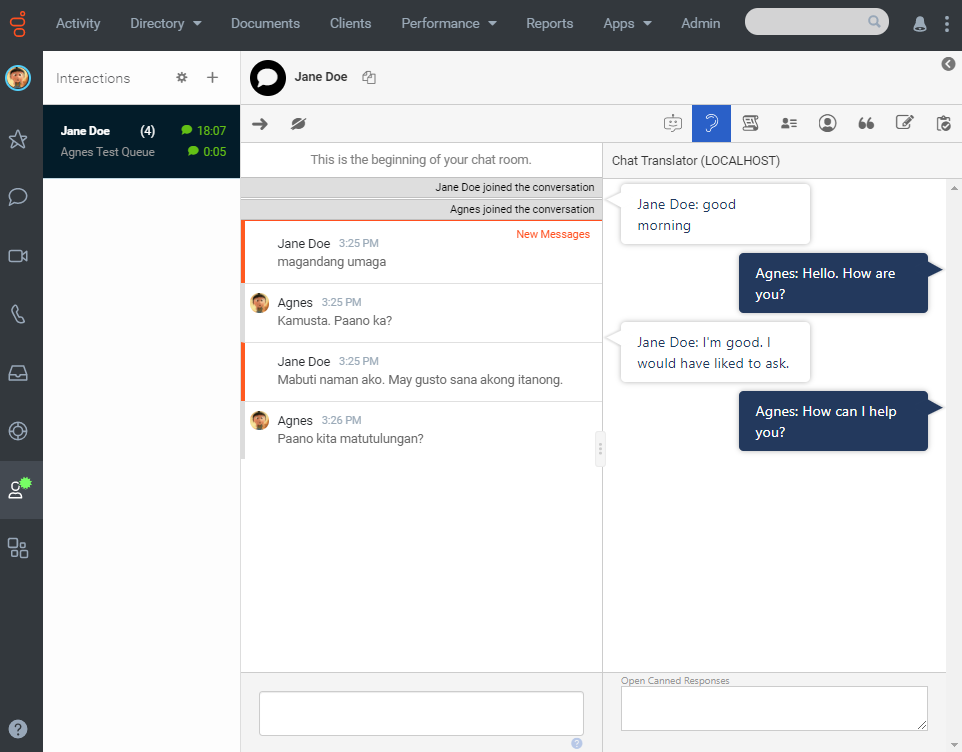Image resolution: width=962 pixels, height=752 pixels.
Task: Click the Open Canned Responses text box
Action: pos(773,708)
